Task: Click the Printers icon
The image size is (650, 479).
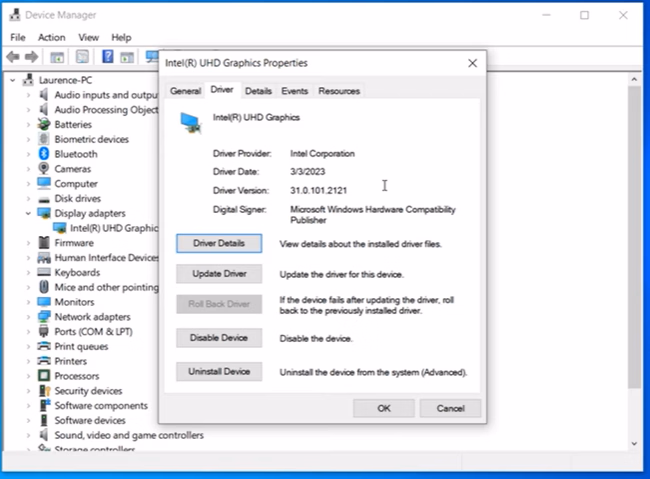Action: coord(44,361)
